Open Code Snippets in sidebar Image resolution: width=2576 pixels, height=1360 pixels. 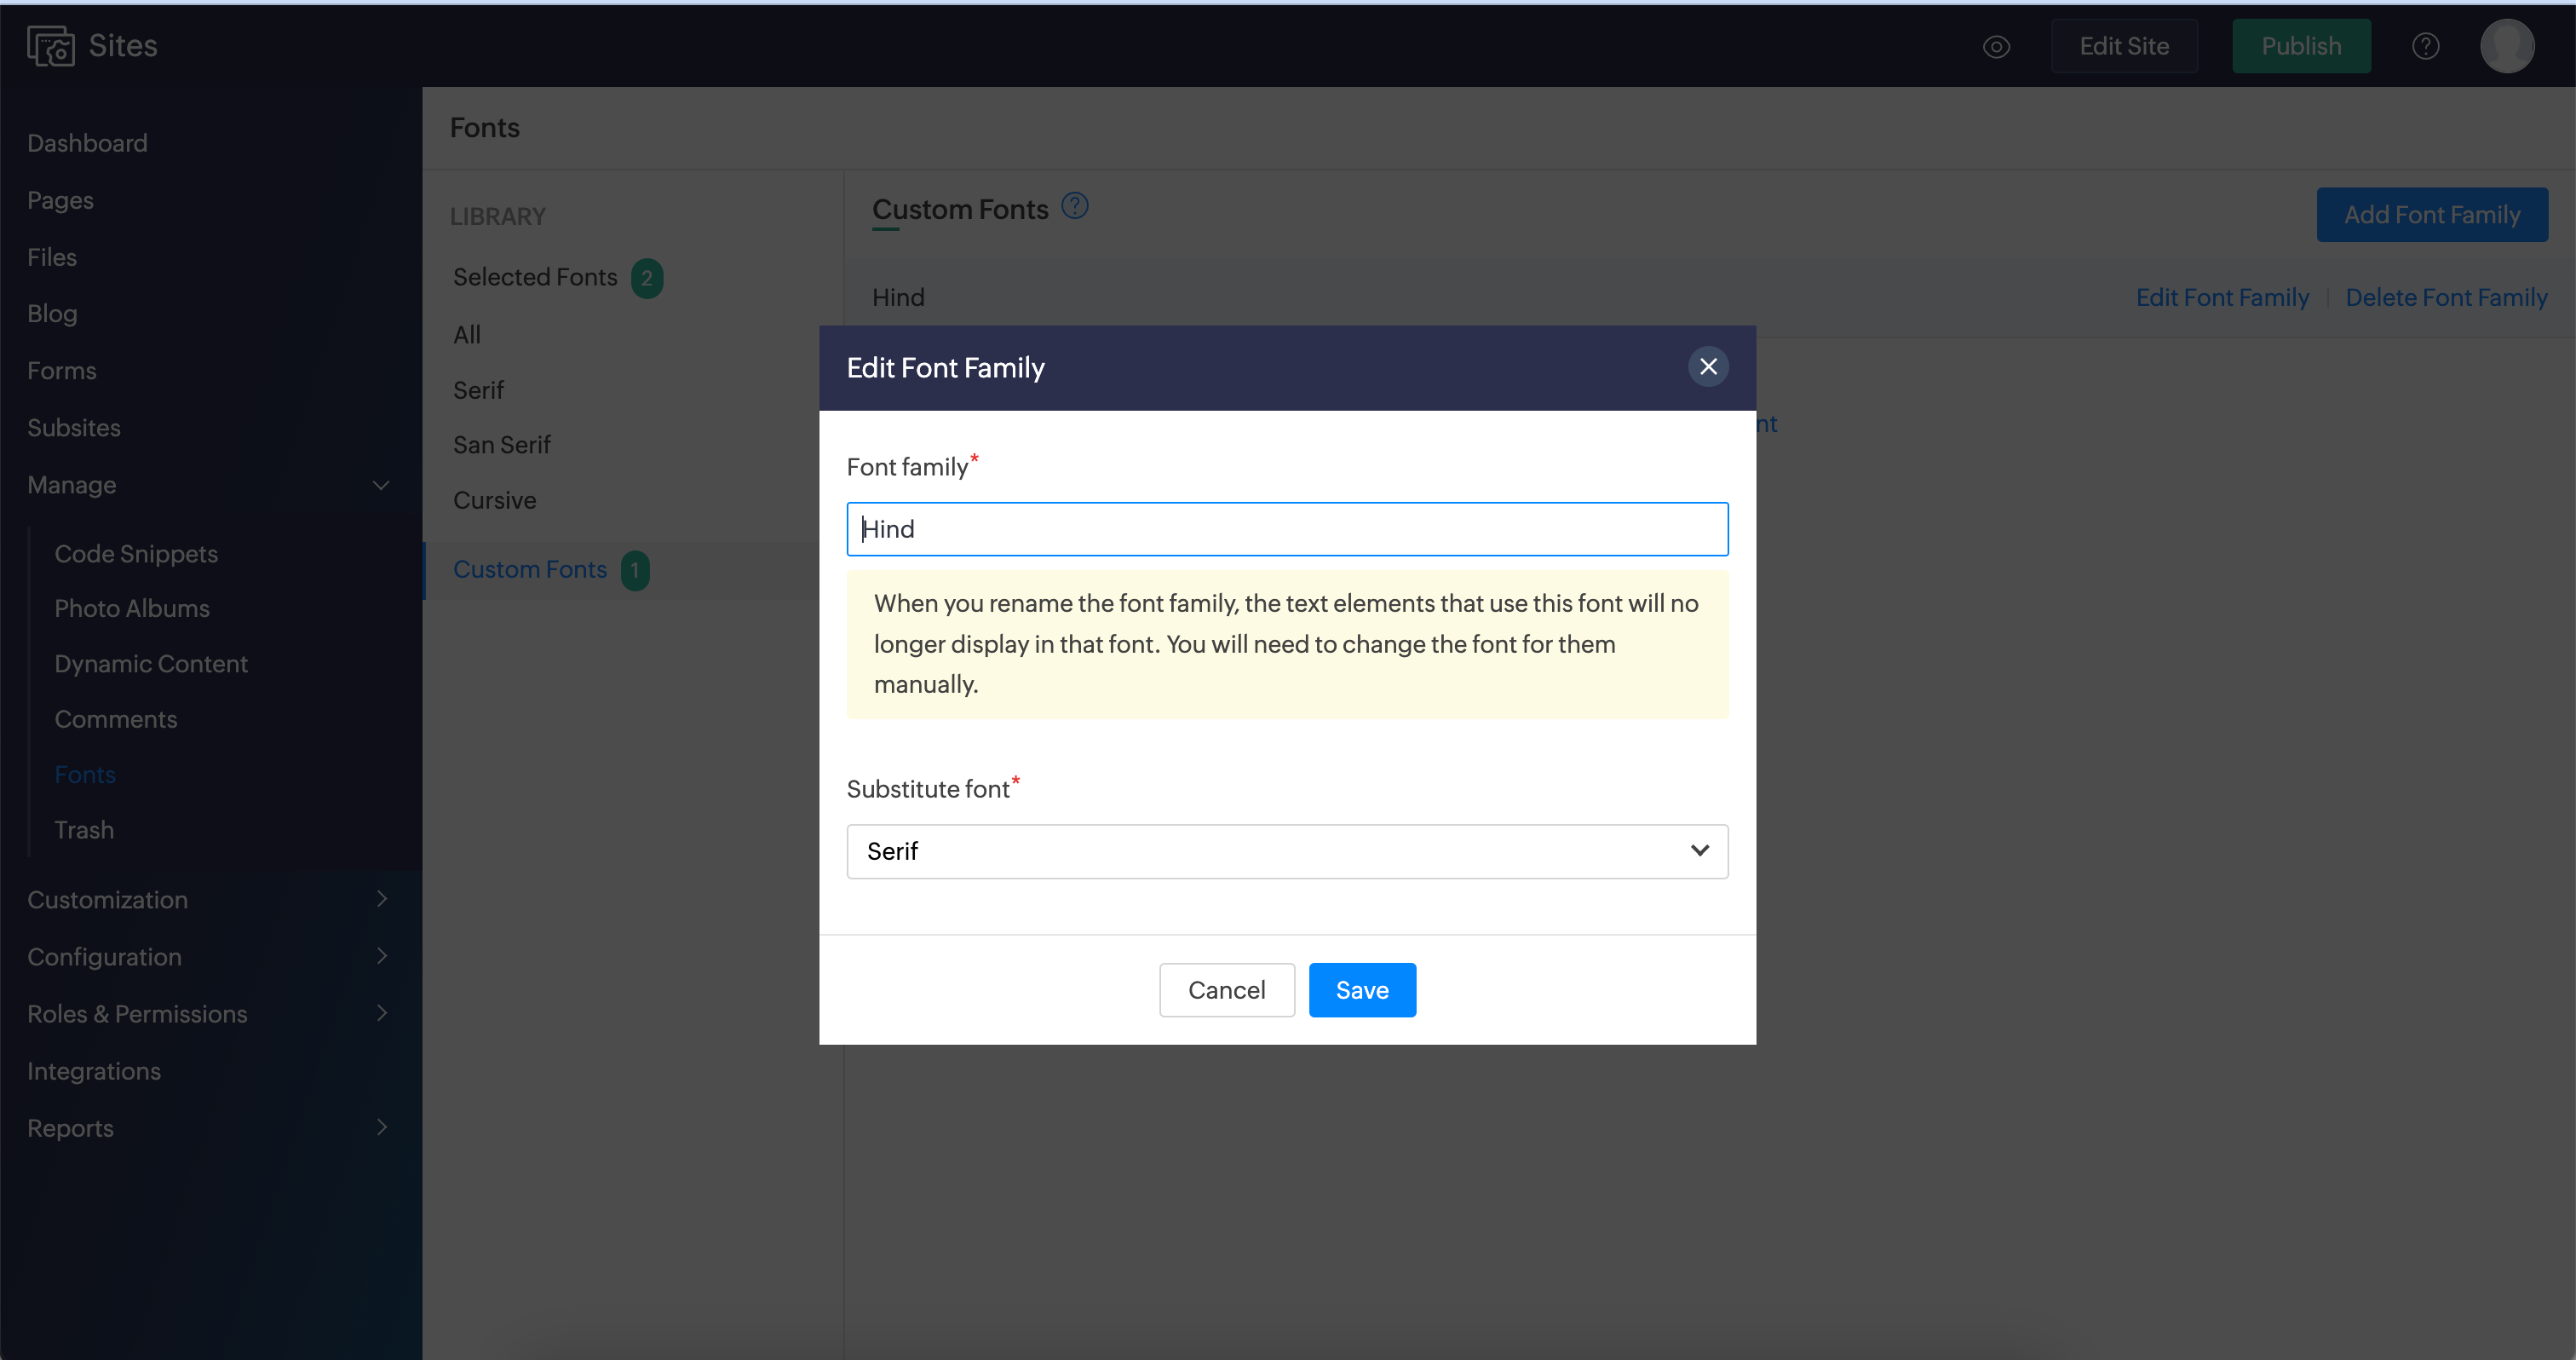[136, 554]
